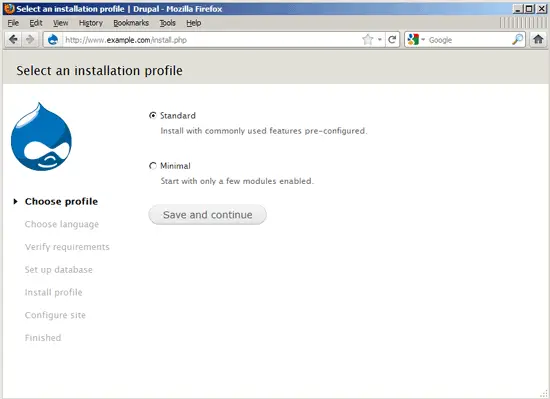
Task: Click the browser Forward arrow button
Action: [30, 40]
